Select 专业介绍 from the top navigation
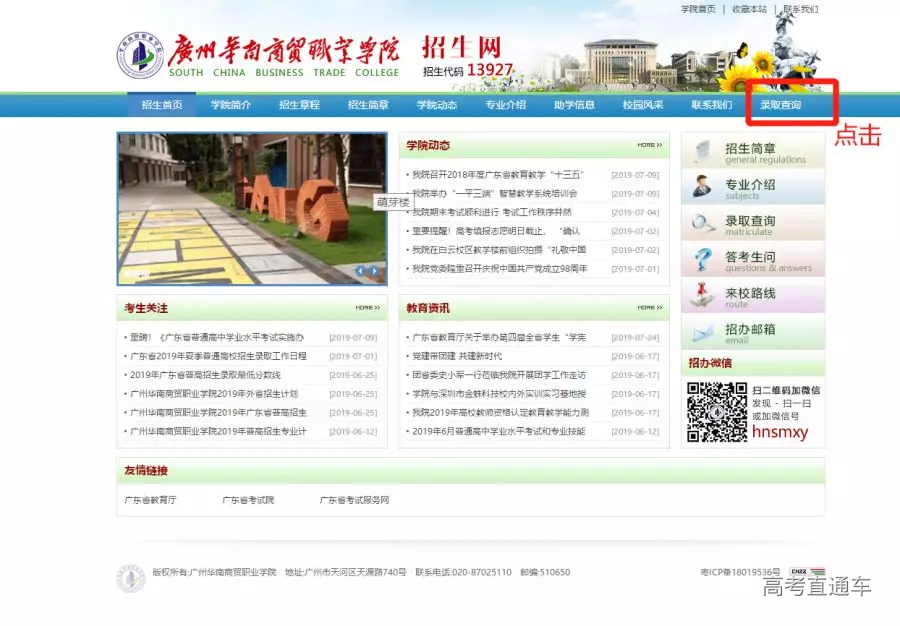Image resolution: width=900 pixels, height=626 pixels. click(505, 105)
